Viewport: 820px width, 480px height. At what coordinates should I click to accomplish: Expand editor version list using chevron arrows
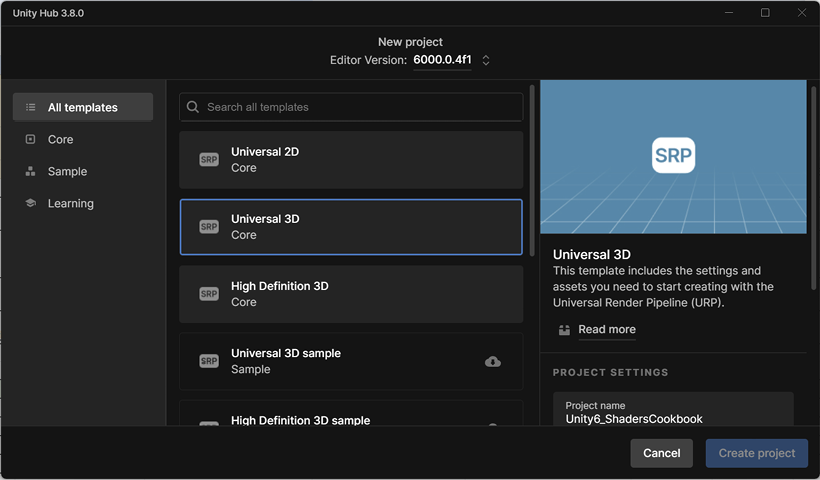[x=486, y=60]
